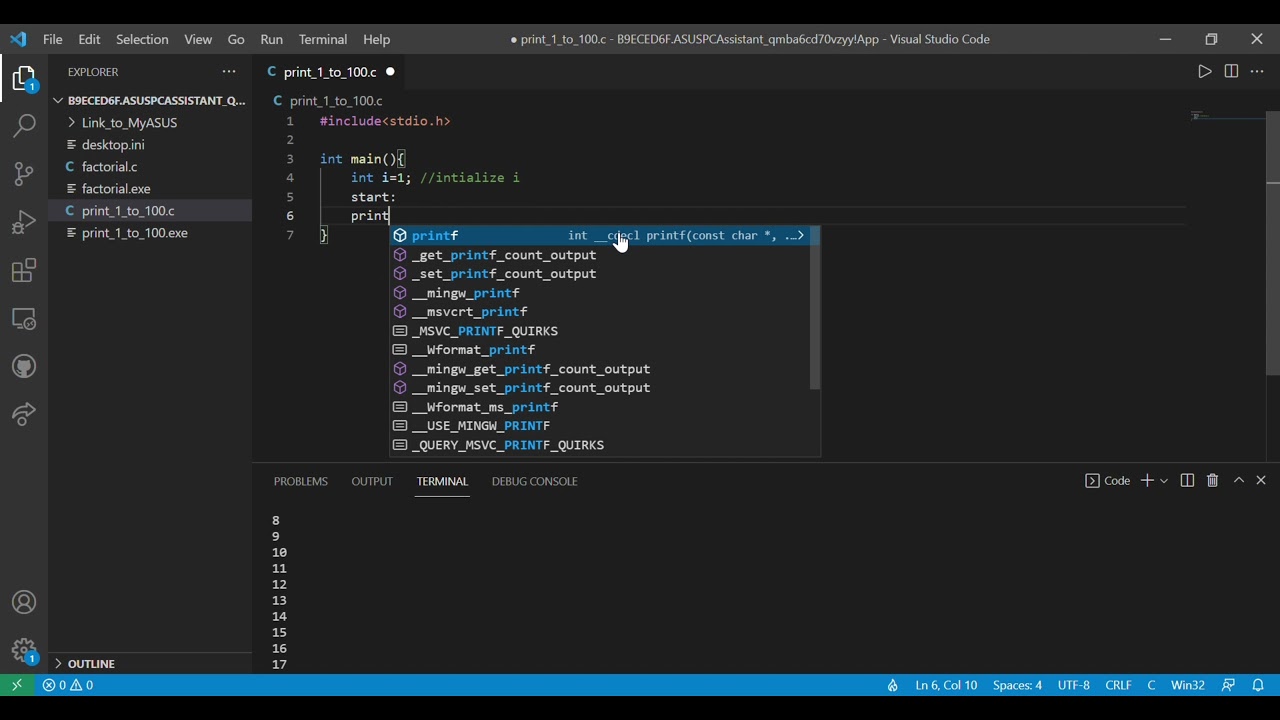
Task: Click the Run Code play icon
Action: [1204, 72]
